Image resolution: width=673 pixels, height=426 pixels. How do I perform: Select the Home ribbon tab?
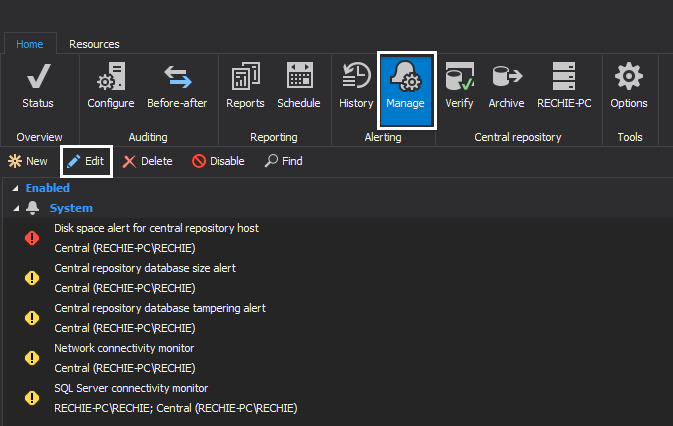pos(30,44)
